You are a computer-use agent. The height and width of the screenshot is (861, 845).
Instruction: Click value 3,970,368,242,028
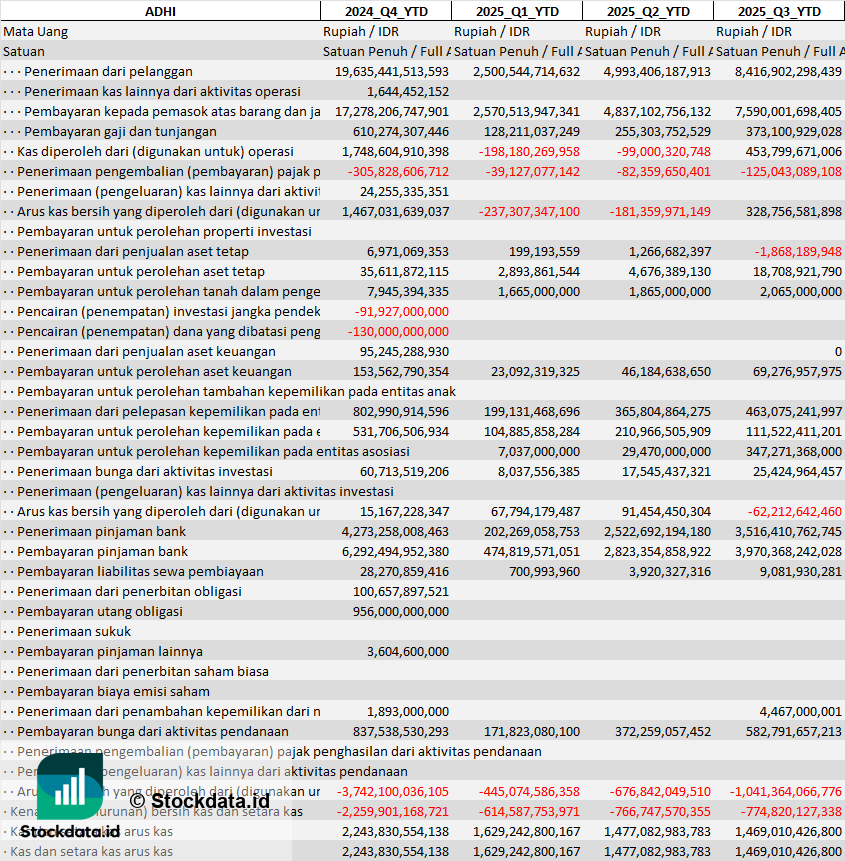[x=788, y=551]
